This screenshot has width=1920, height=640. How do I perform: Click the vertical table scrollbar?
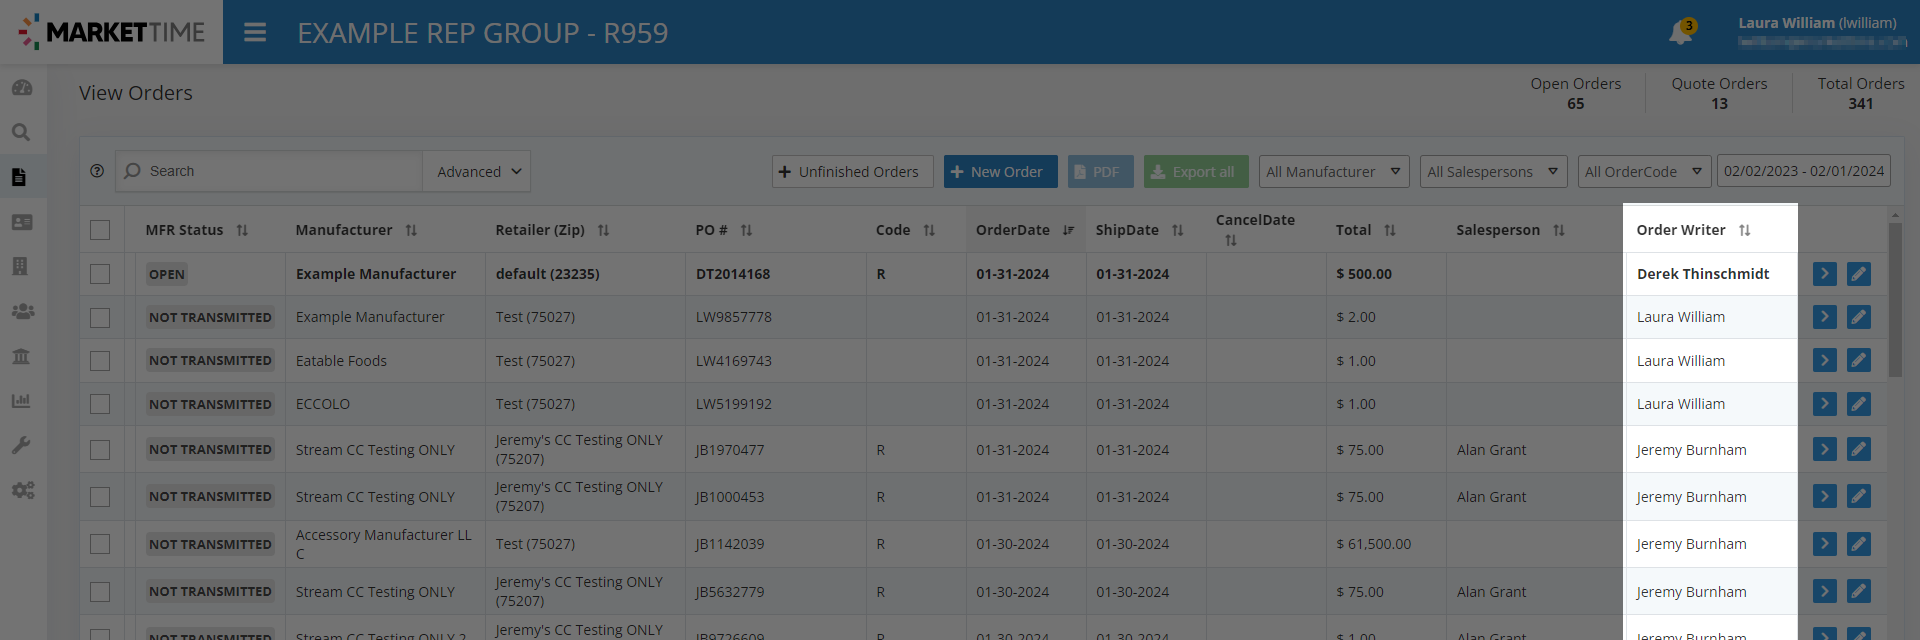coord(1895,300)
